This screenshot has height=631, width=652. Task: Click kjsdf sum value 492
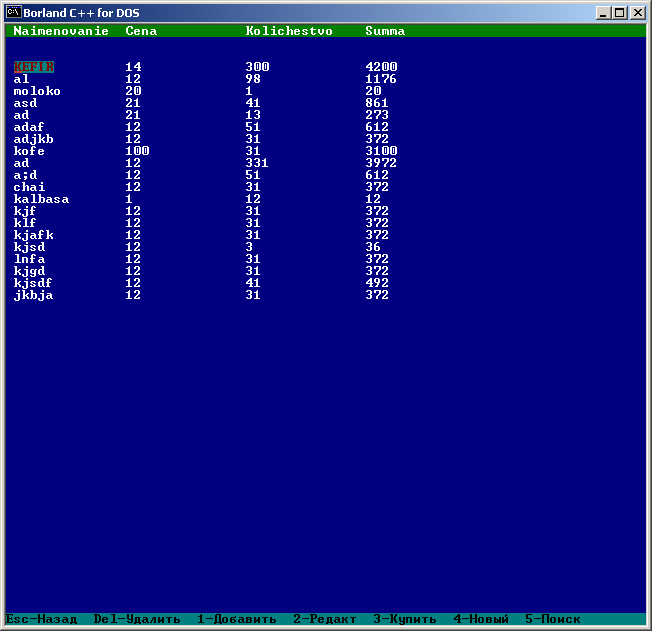(377, 283)
